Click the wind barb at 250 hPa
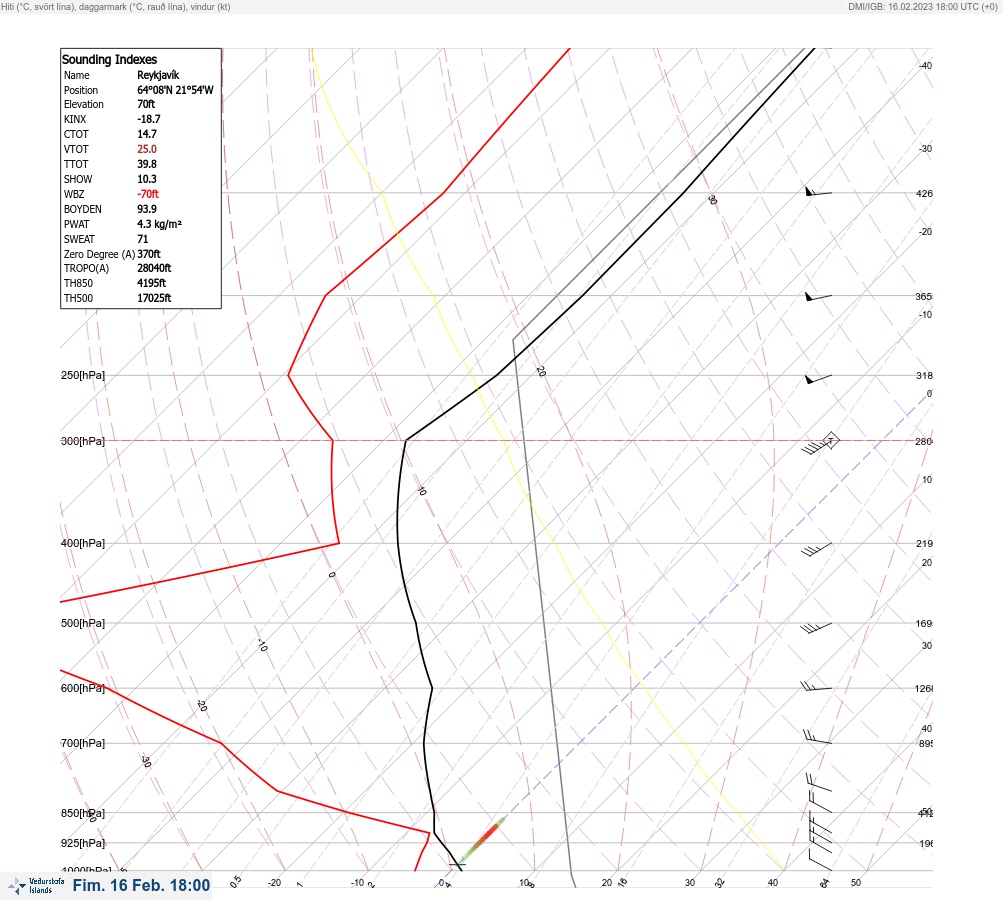This screenshot has width=1003, height=900. [x=818, y=379]
